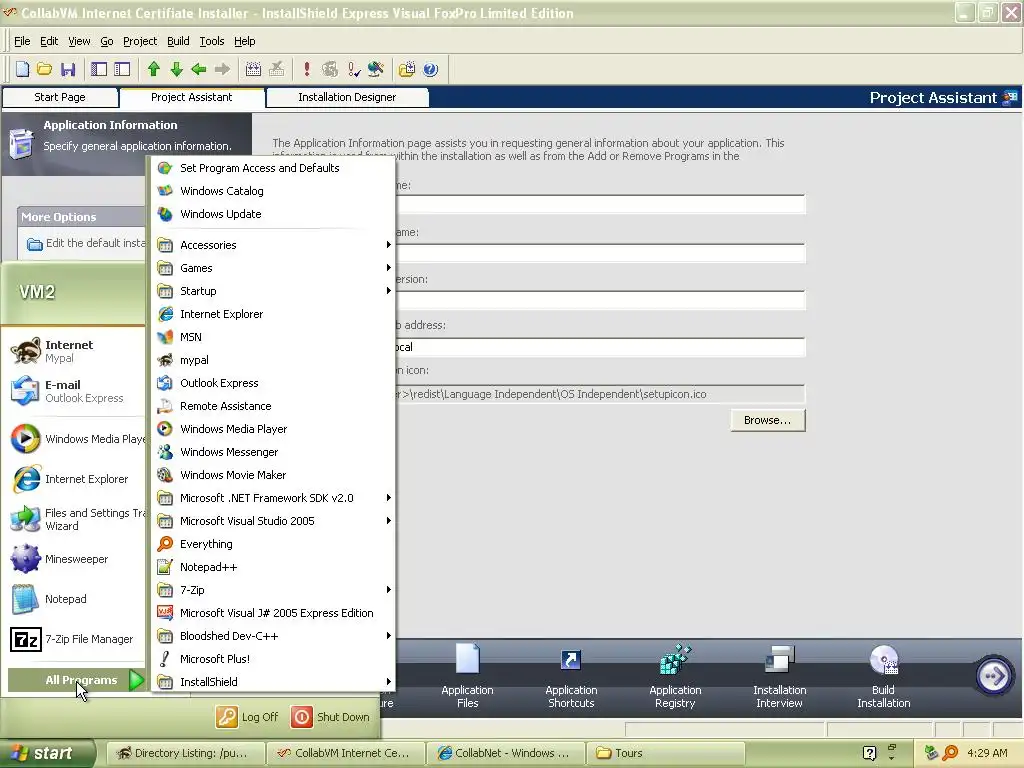This screenshot has height=768, width=1024.
Task: Open Windows Catalog from programs menu
Action: click(x=273, y=191)
